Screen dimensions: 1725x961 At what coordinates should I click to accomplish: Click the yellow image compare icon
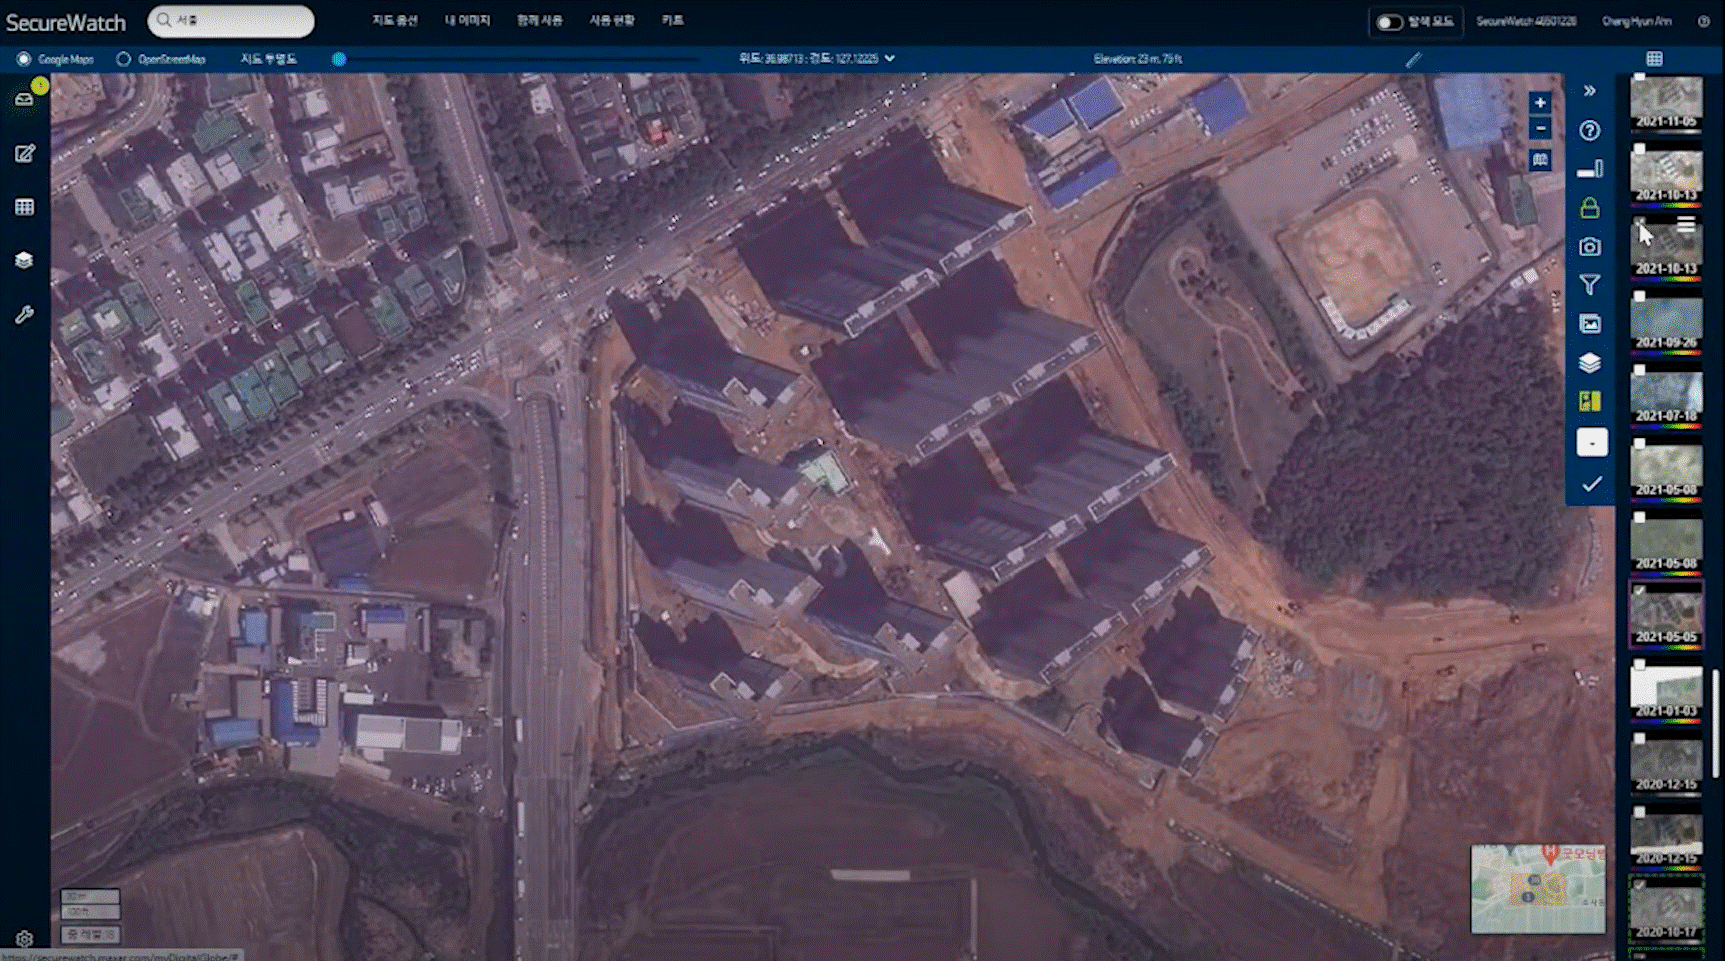pyautogui.click(x=1589, y=402)
